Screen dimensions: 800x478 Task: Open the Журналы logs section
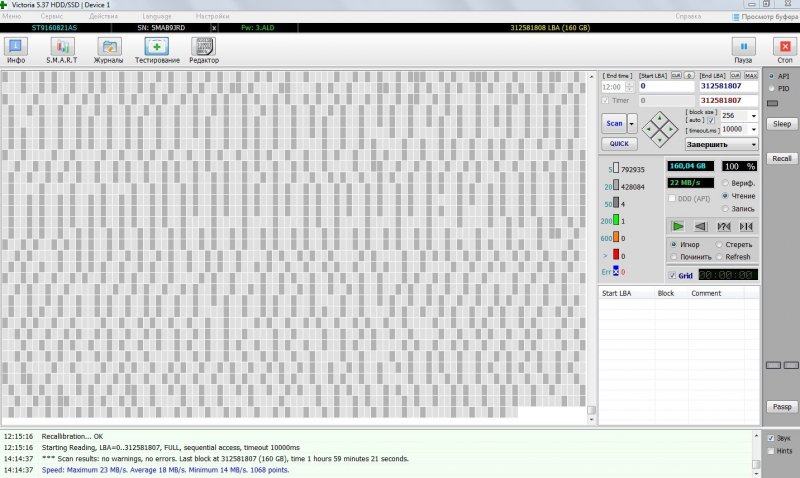pyautogui.click(x=109, y=49)
